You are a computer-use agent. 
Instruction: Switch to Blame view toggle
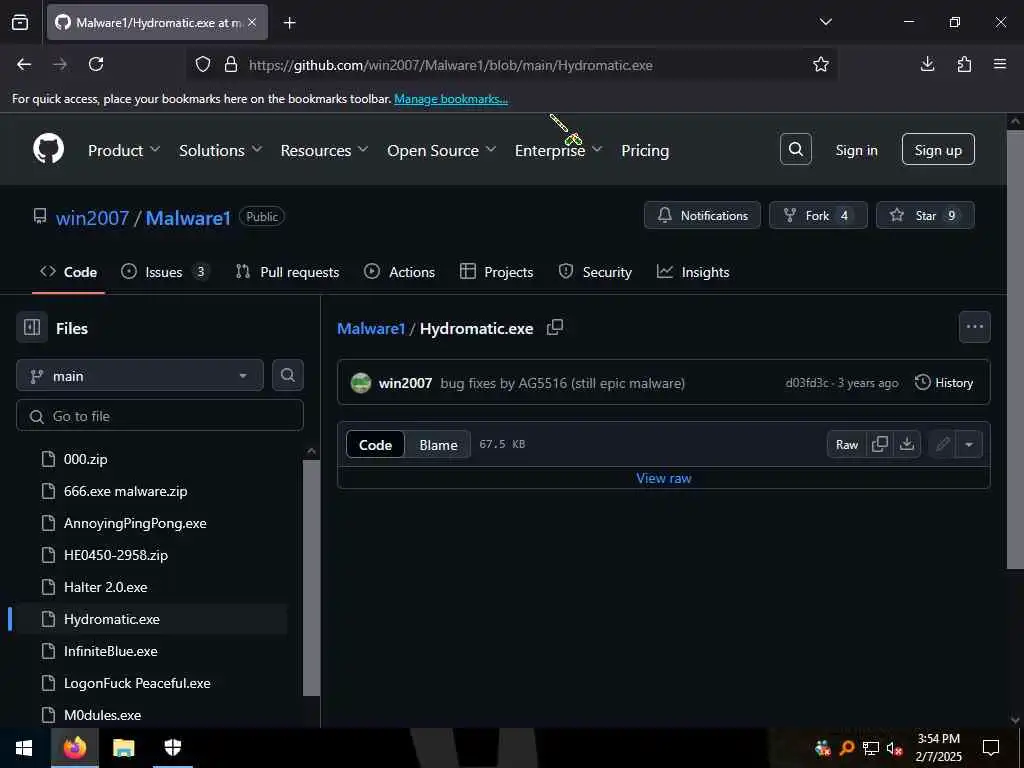click(x=438, y=445)
